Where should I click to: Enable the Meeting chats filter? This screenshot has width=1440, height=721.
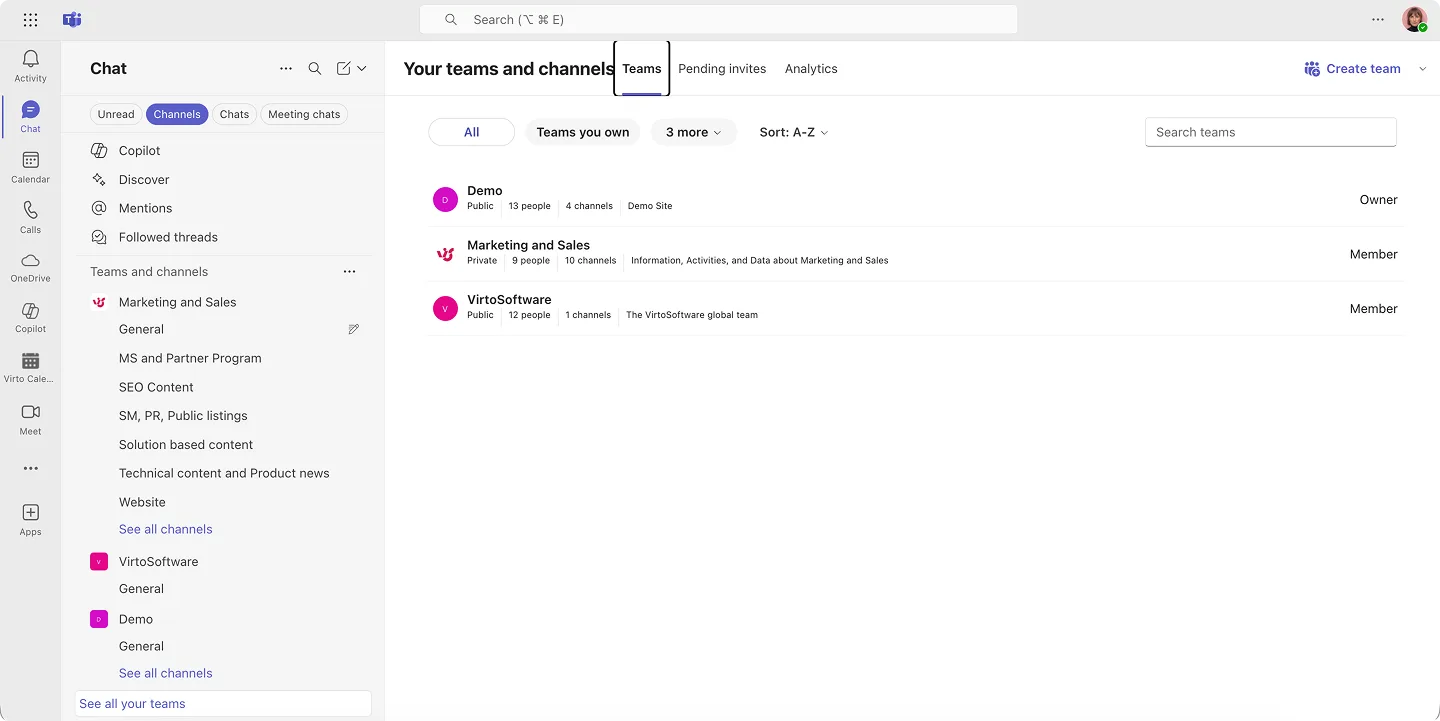(x=303, y=114)
